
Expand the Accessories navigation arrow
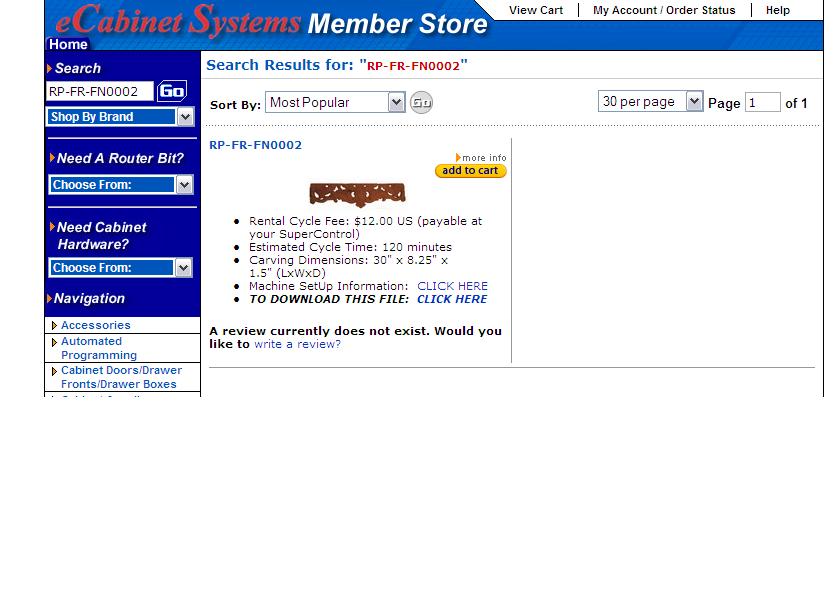point(54,325)
